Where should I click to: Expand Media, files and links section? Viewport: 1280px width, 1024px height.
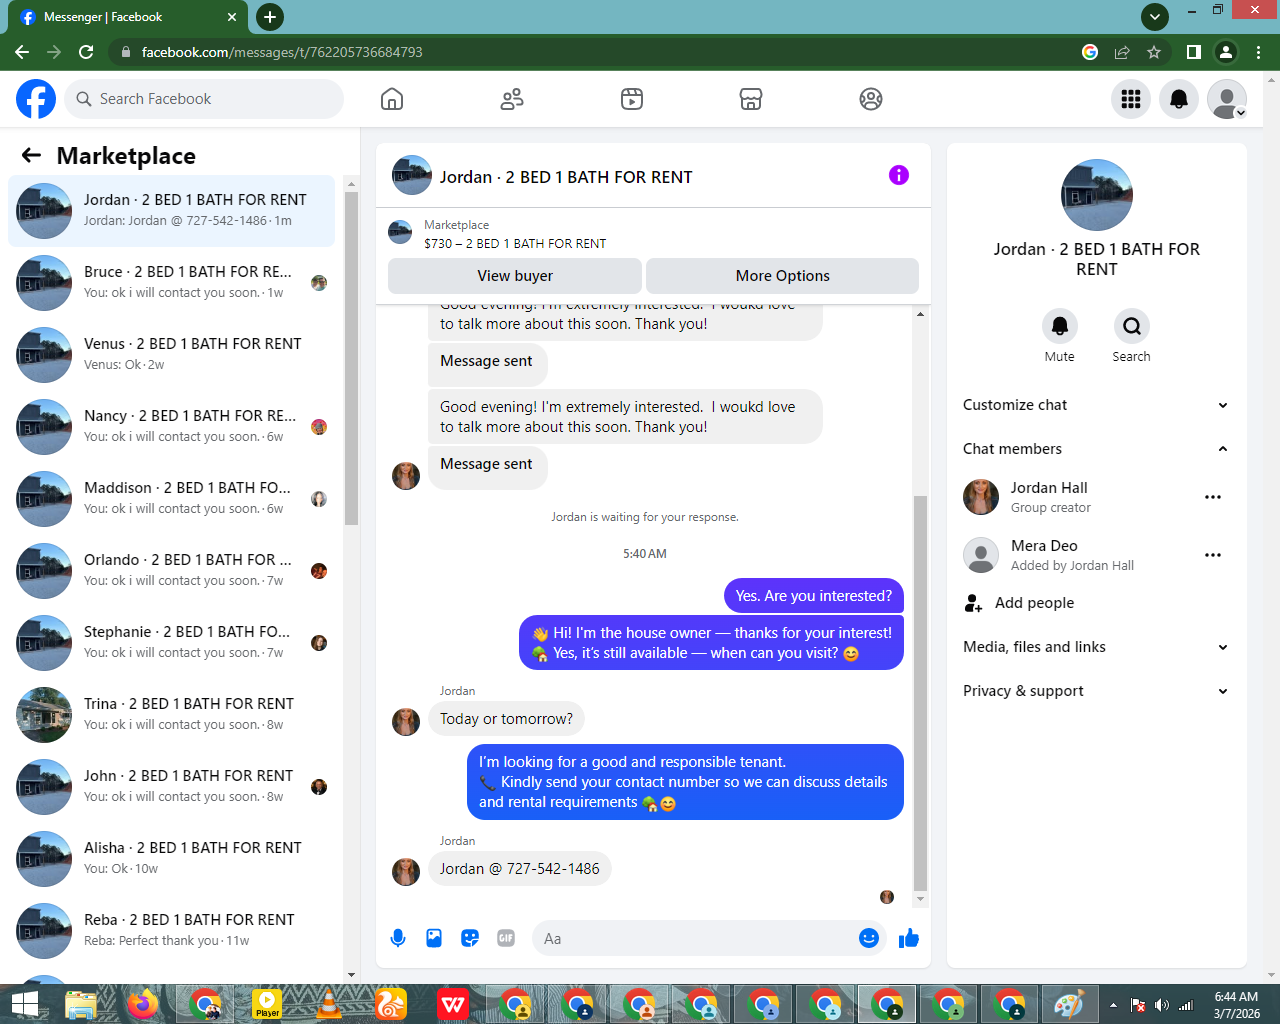pyautogui.click(x=1096, y=647)
